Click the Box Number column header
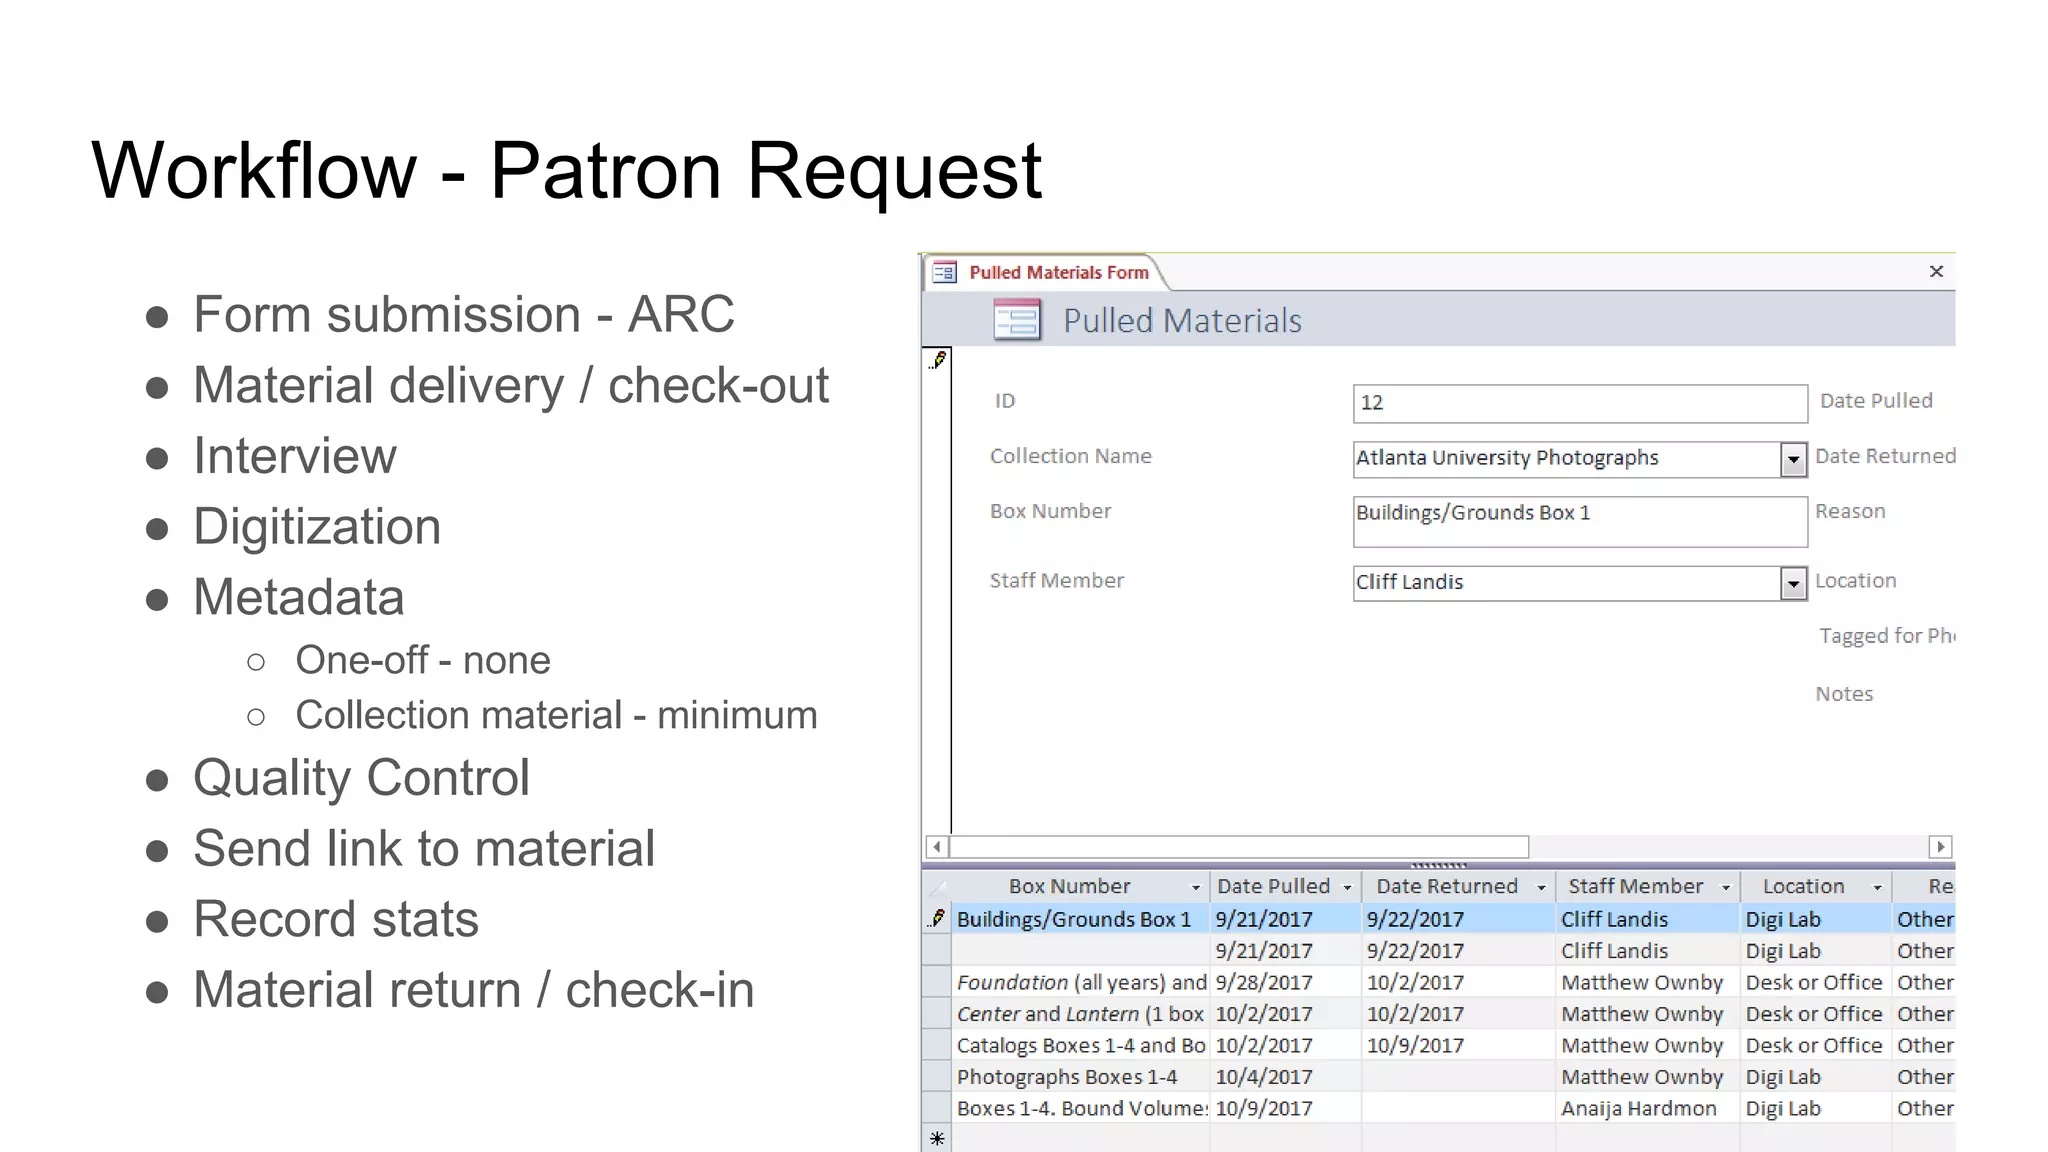The image size is (2048, 1152). click(1069, 886)
